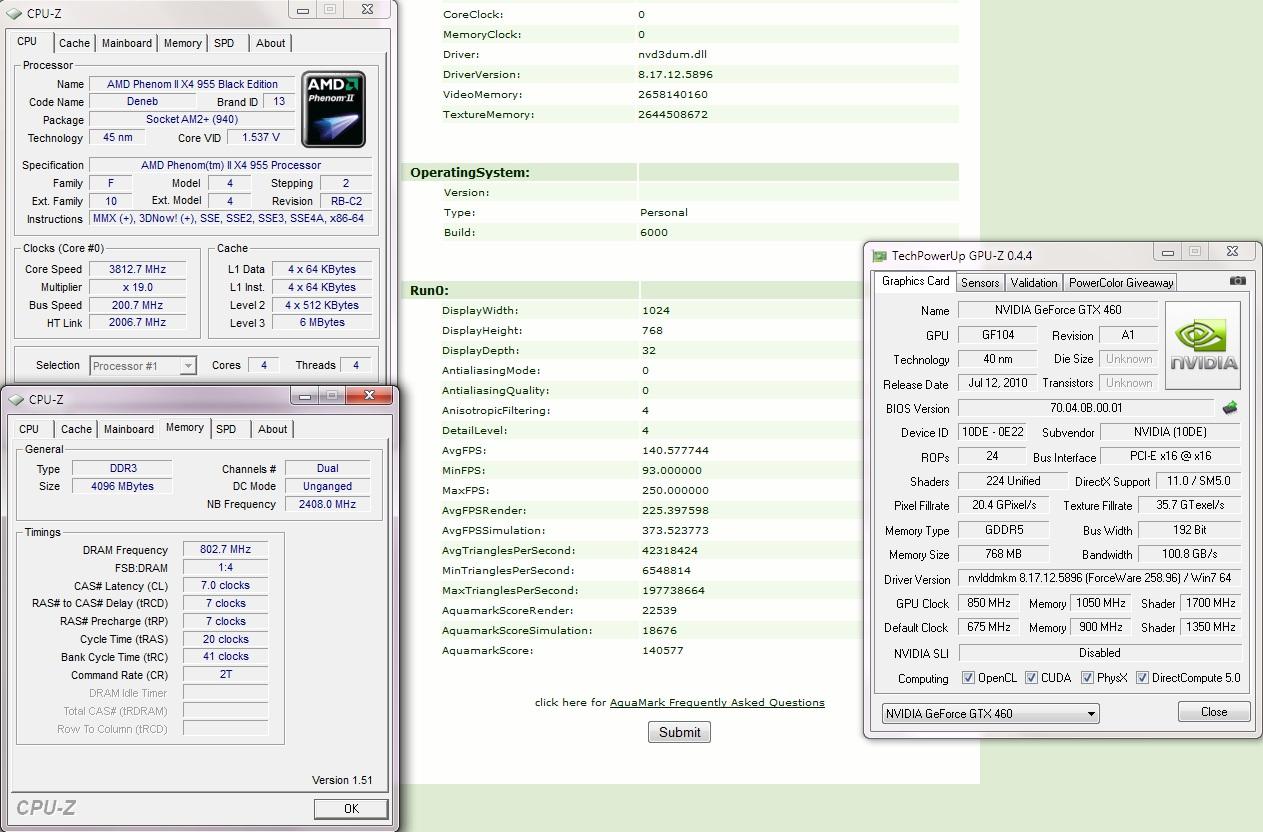Open the SPD tab in the Memory CPU-Z window
This screenshot has height=832, width=1263.
click(226, 429)
